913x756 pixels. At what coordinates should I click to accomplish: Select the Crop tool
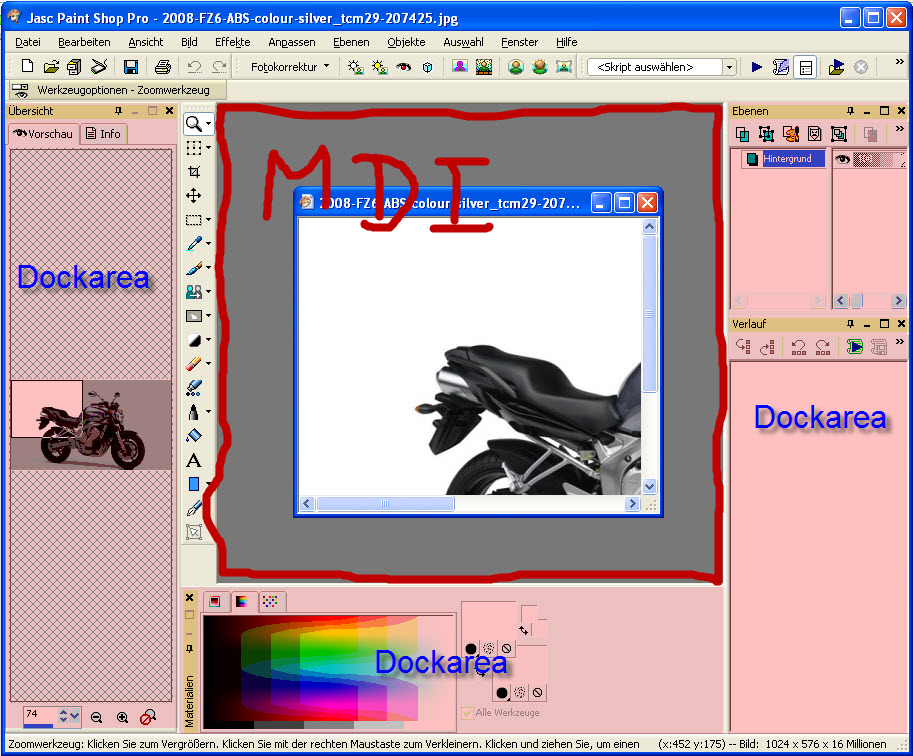194,171
